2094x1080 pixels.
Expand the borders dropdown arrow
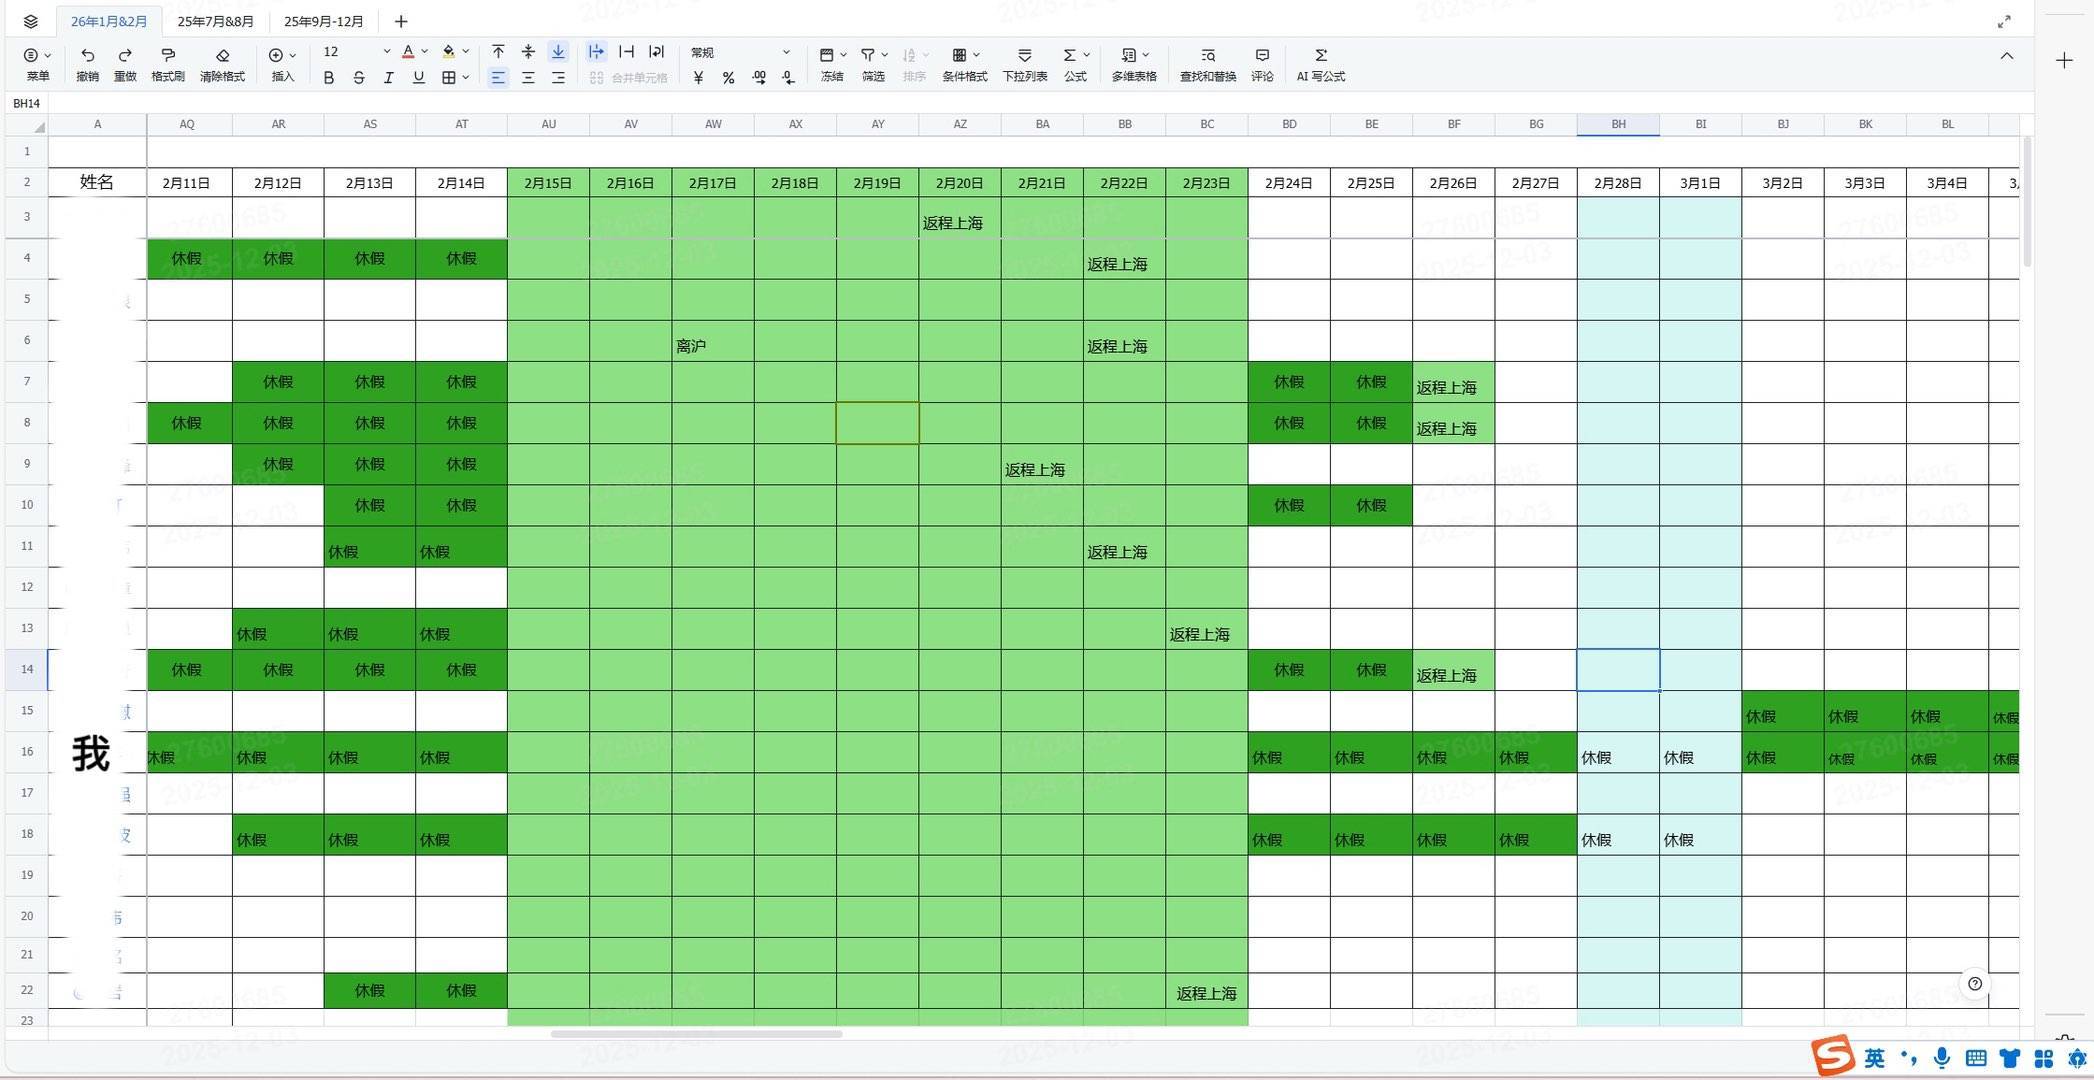[466, 78]
